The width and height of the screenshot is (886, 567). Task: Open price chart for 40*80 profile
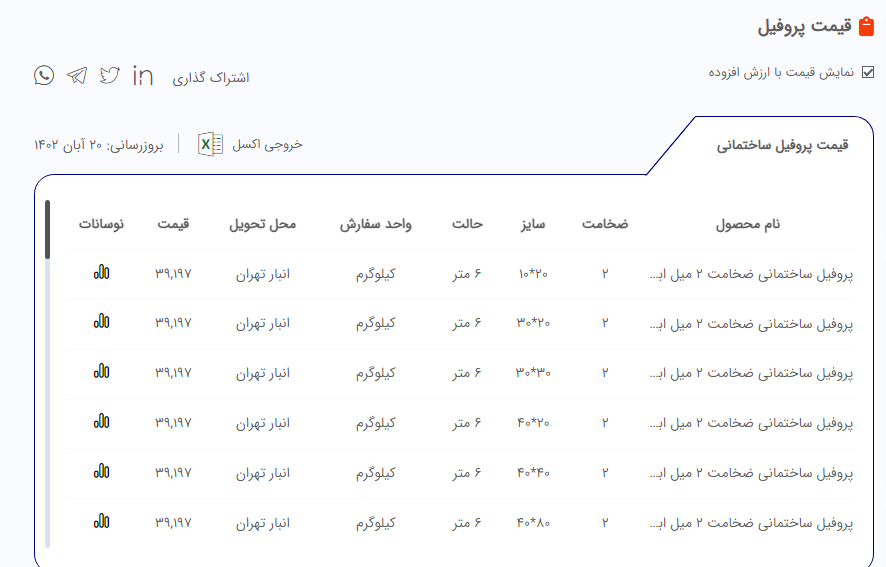102,522
